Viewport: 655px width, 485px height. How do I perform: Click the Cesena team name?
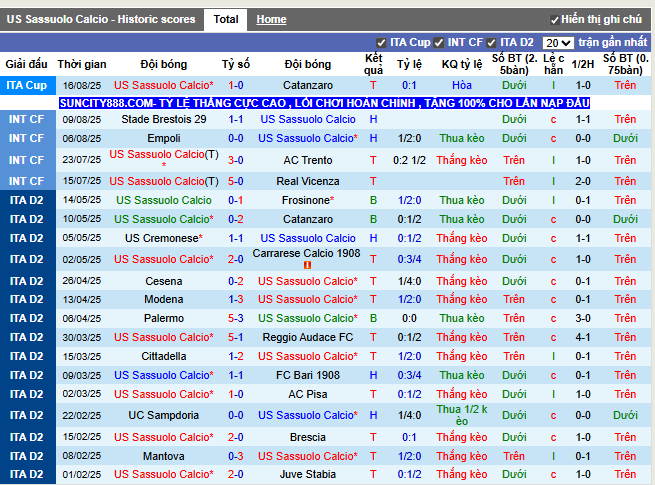(x=164, y=282)
